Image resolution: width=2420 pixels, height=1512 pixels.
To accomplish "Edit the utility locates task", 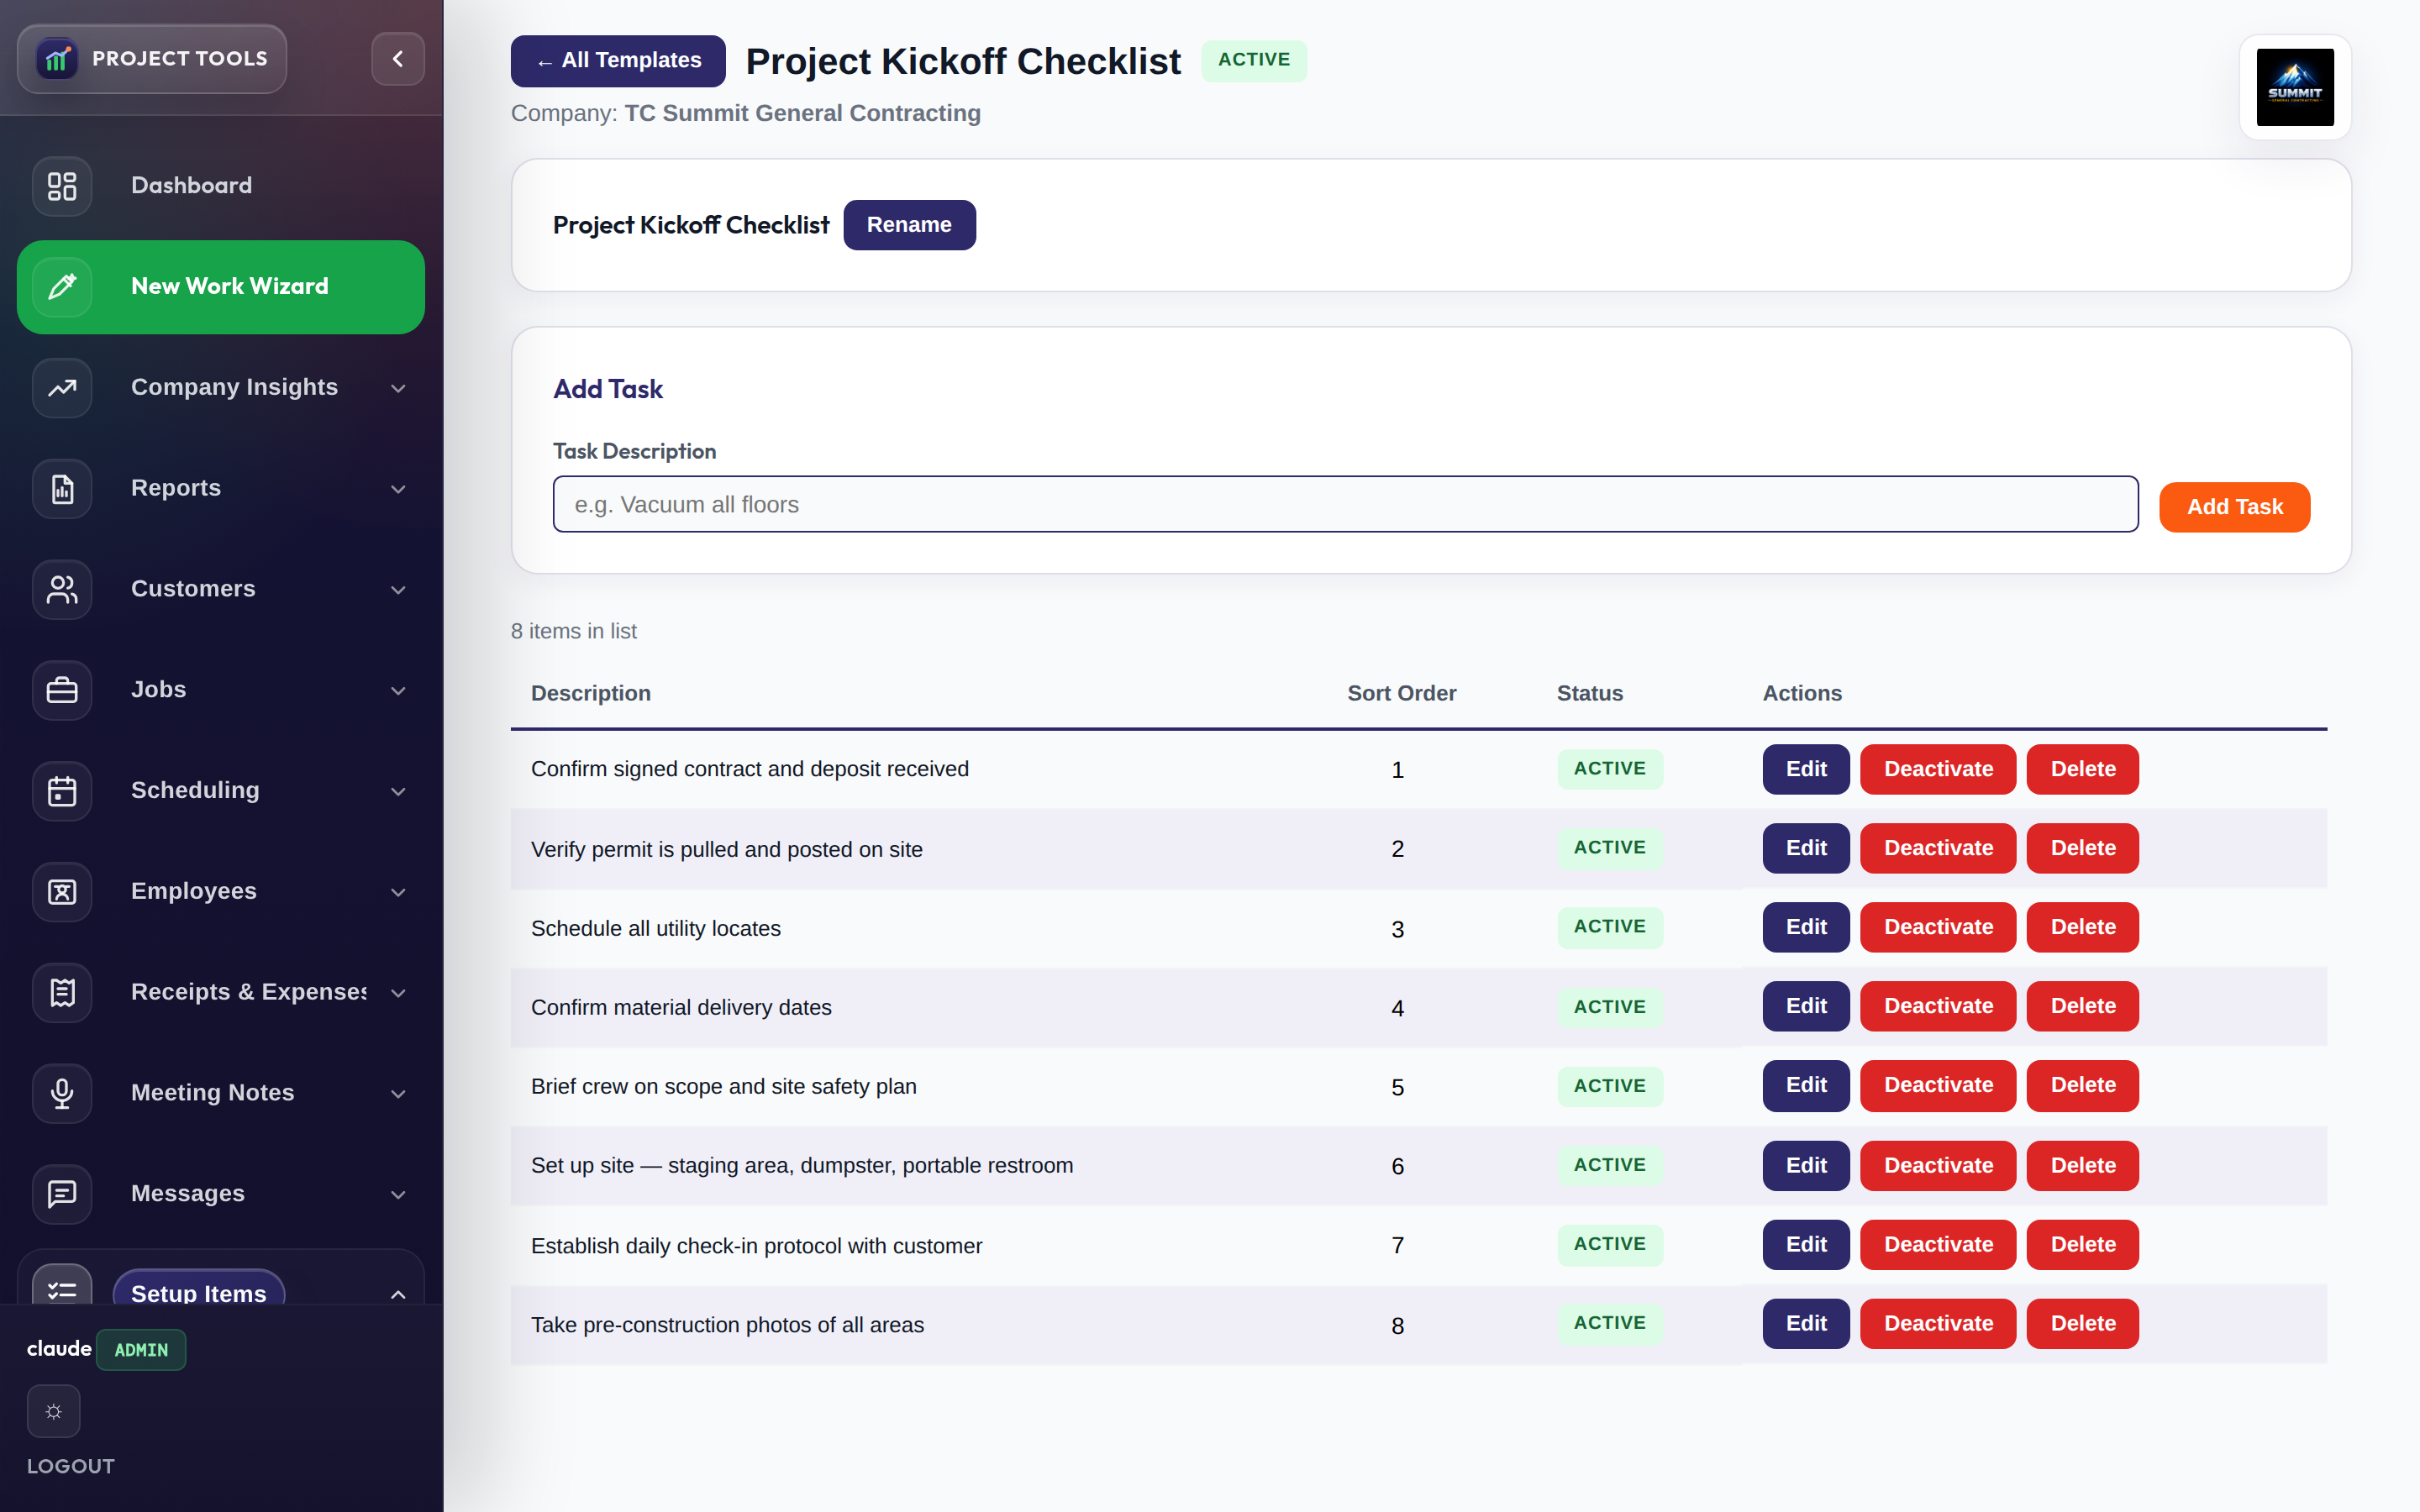I will pyautogui.click(x=1806, y=927).
